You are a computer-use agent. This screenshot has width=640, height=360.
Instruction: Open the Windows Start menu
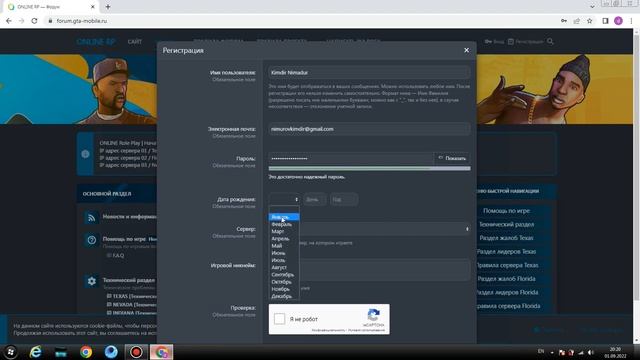[x=11, y=351]
